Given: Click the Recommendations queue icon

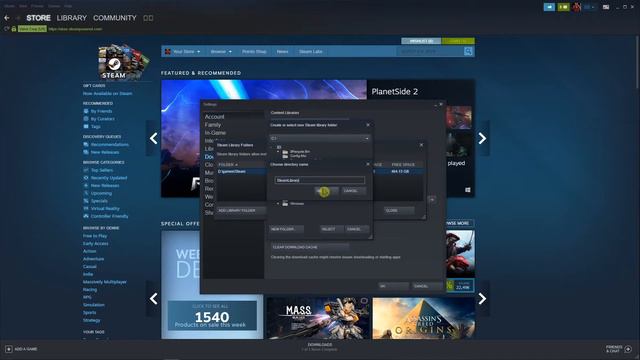Looking at the screenshot, I should tap(86, 144).
